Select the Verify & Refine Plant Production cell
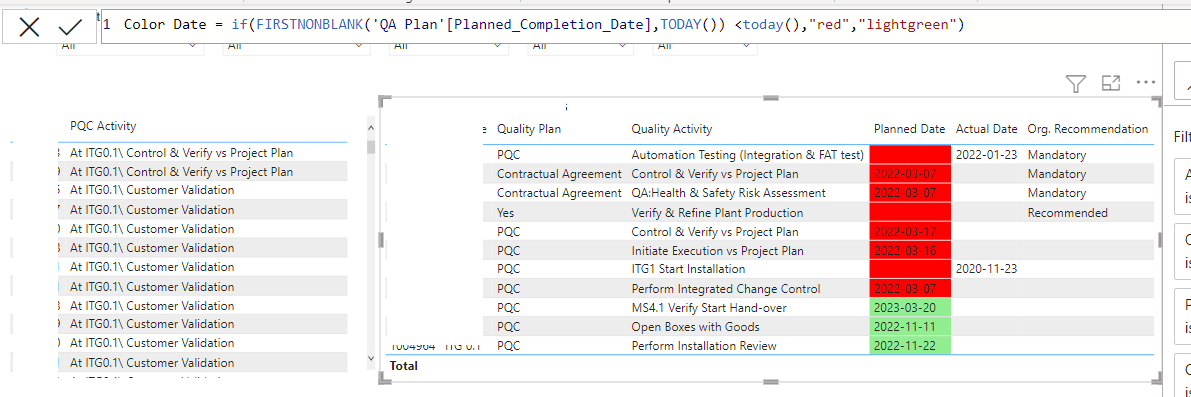1191x397 pixels. (717, 213)
